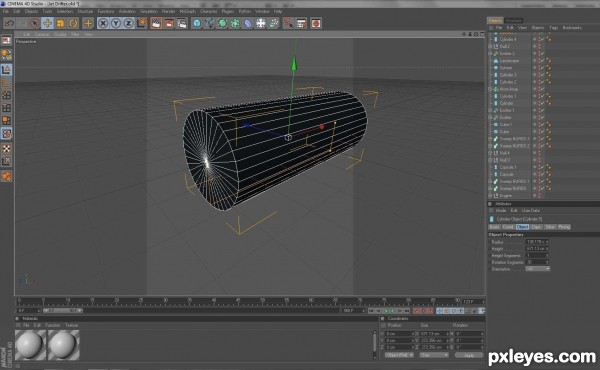This screenshot has width=600, height=370.
Task: Open the particle emitter toolbar icon
Action: [x=274, y=23]
